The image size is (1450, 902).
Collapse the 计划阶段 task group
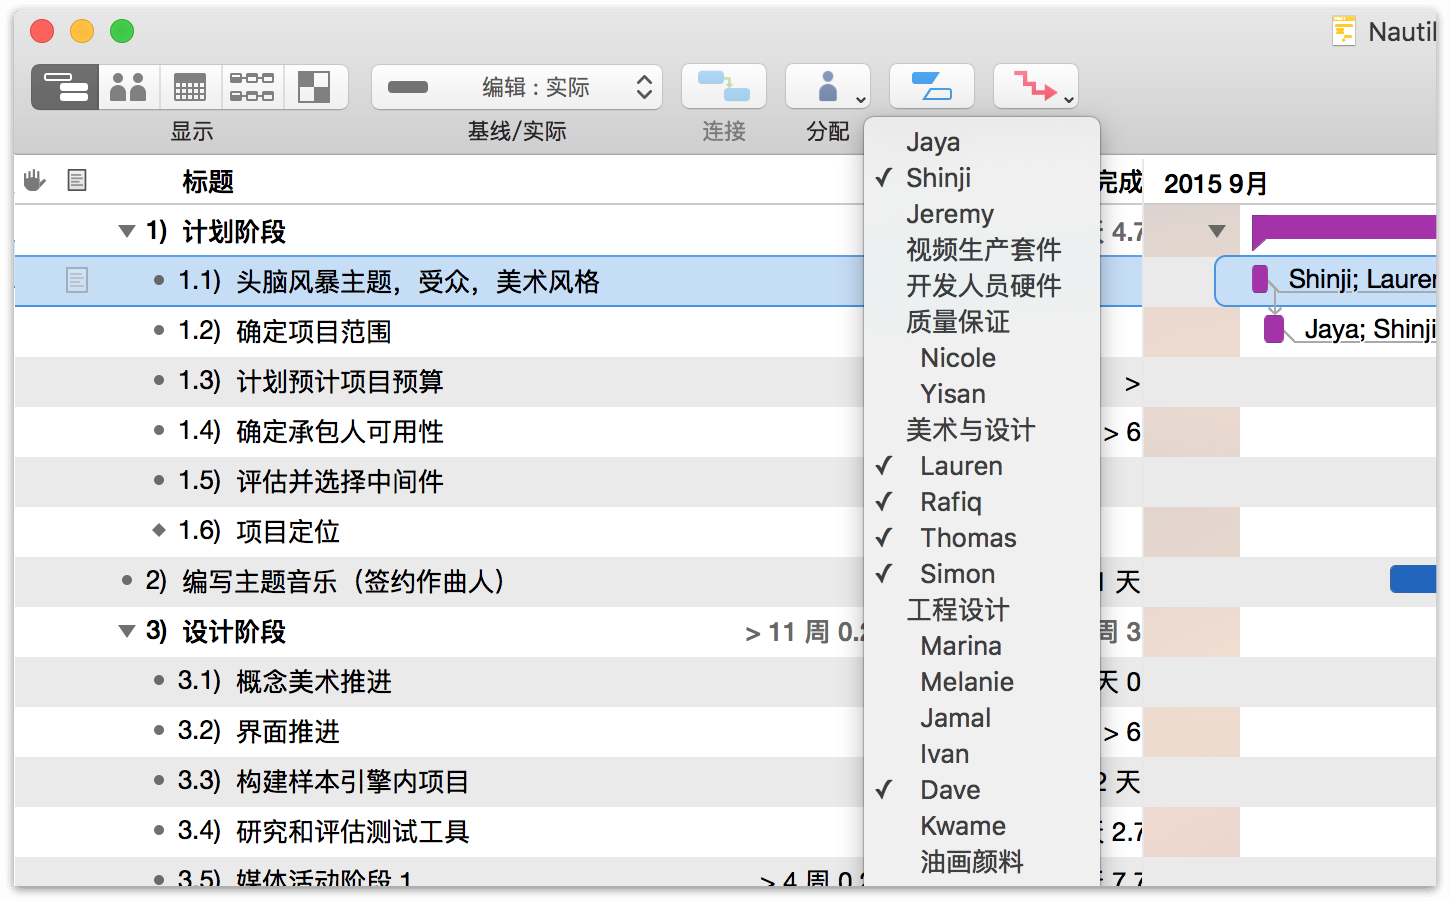[127, 232]
